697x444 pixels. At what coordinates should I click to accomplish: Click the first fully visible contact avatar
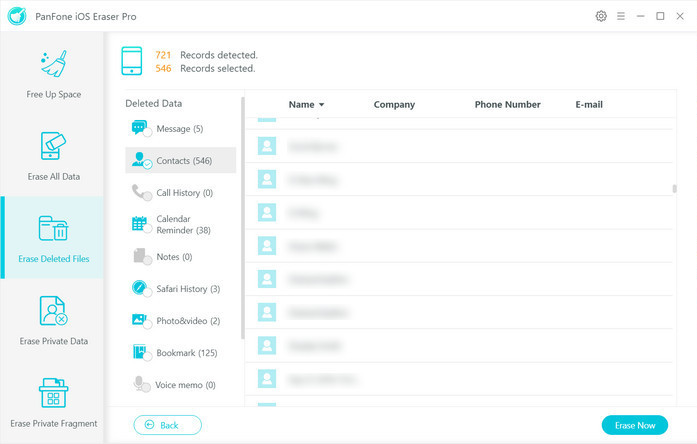(267, 146)
